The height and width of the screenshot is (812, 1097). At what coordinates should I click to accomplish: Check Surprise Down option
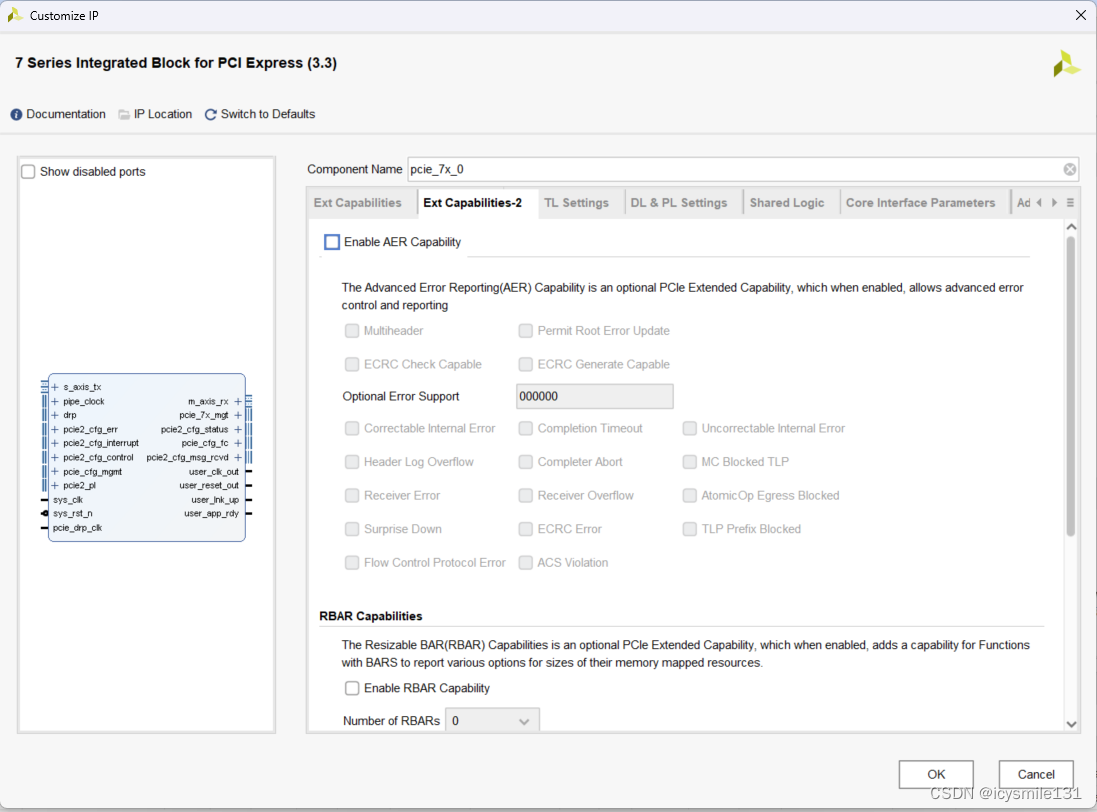352,529
